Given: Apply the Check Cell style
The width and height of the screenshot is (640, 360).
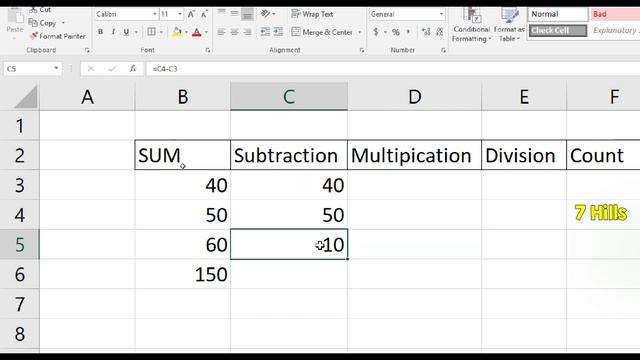Looking at the screenshot, I should click(558, 31).
